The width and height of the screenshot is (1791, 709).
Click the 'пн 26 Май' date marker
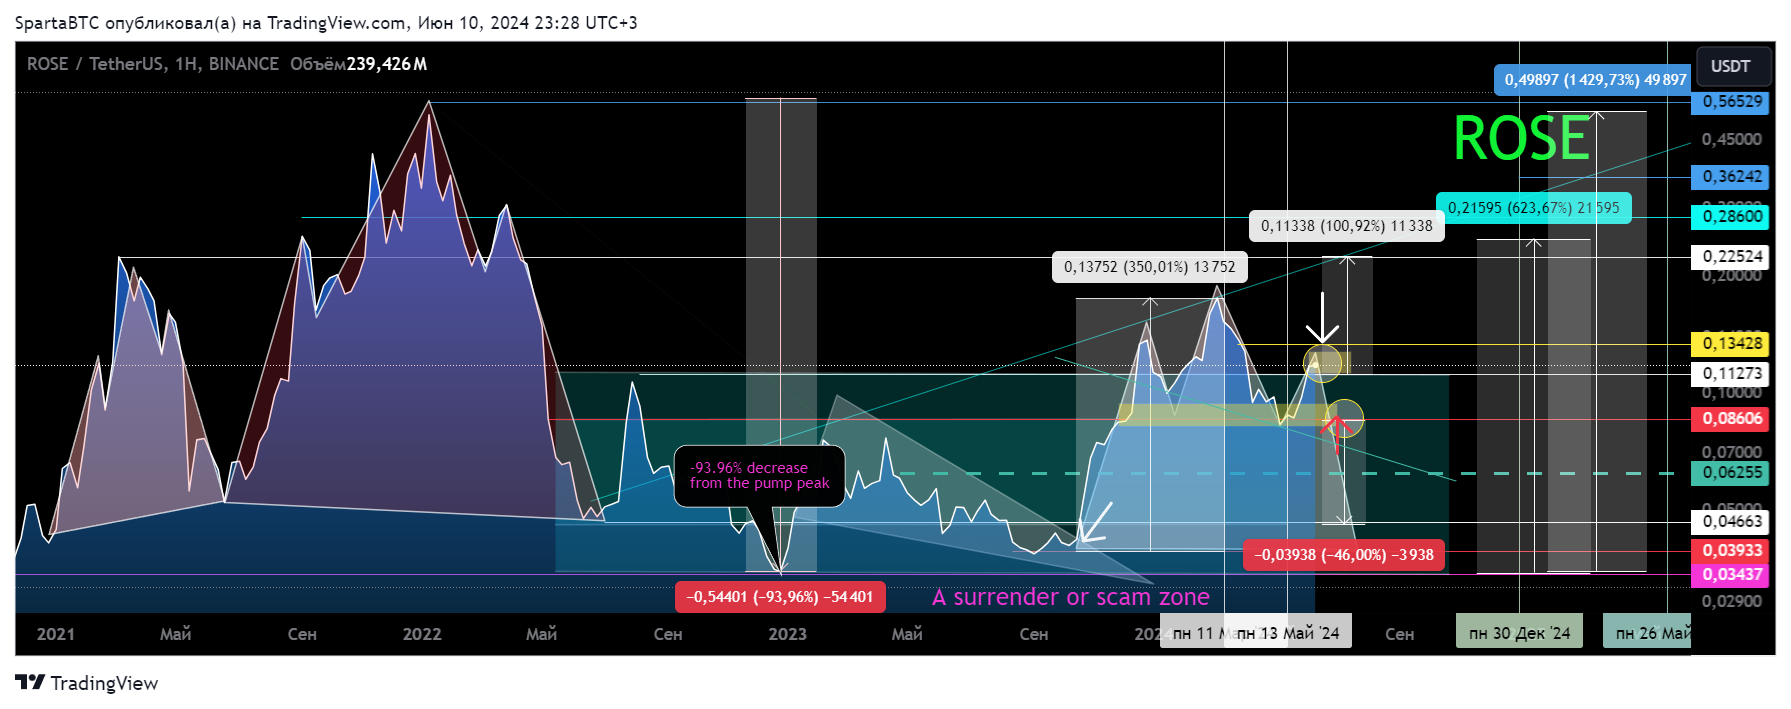click(1647, 633)
